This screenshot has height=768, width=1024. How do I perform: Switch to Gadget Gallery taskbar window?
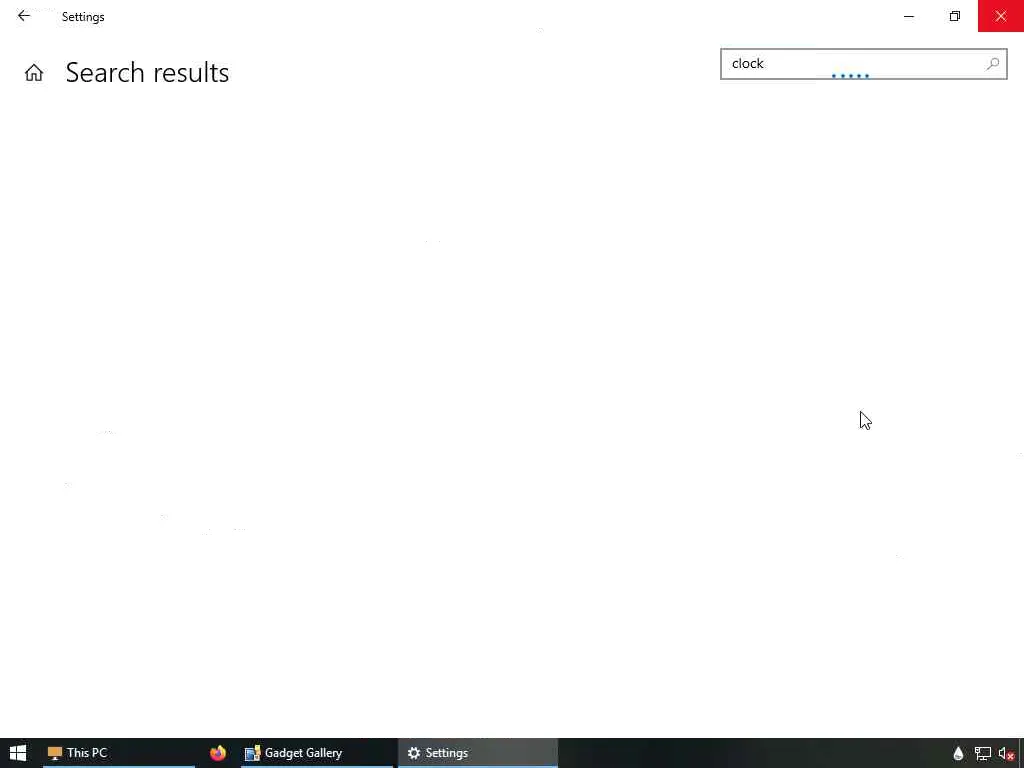(x=317, y=753)
